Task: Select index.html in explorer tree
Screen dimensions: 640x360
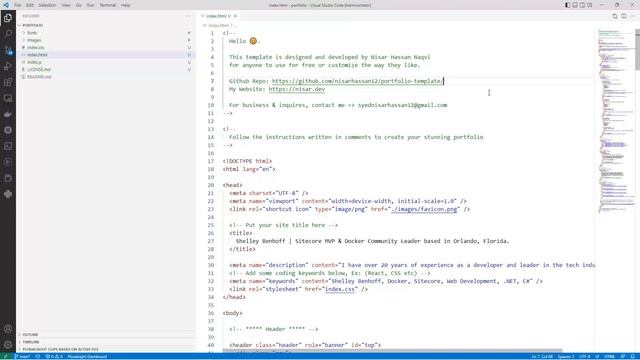Action: (106, 55)
